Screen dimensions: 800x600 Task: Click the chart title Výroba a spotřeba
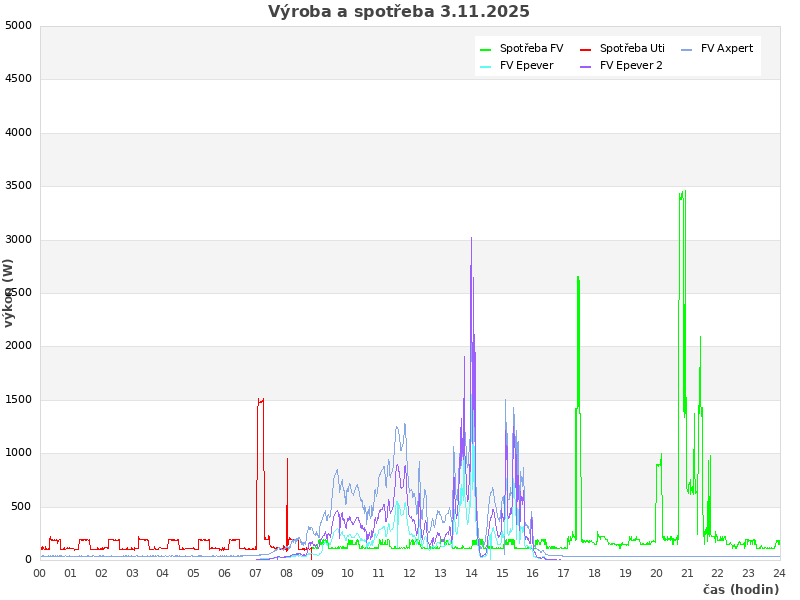coord(399,12)
